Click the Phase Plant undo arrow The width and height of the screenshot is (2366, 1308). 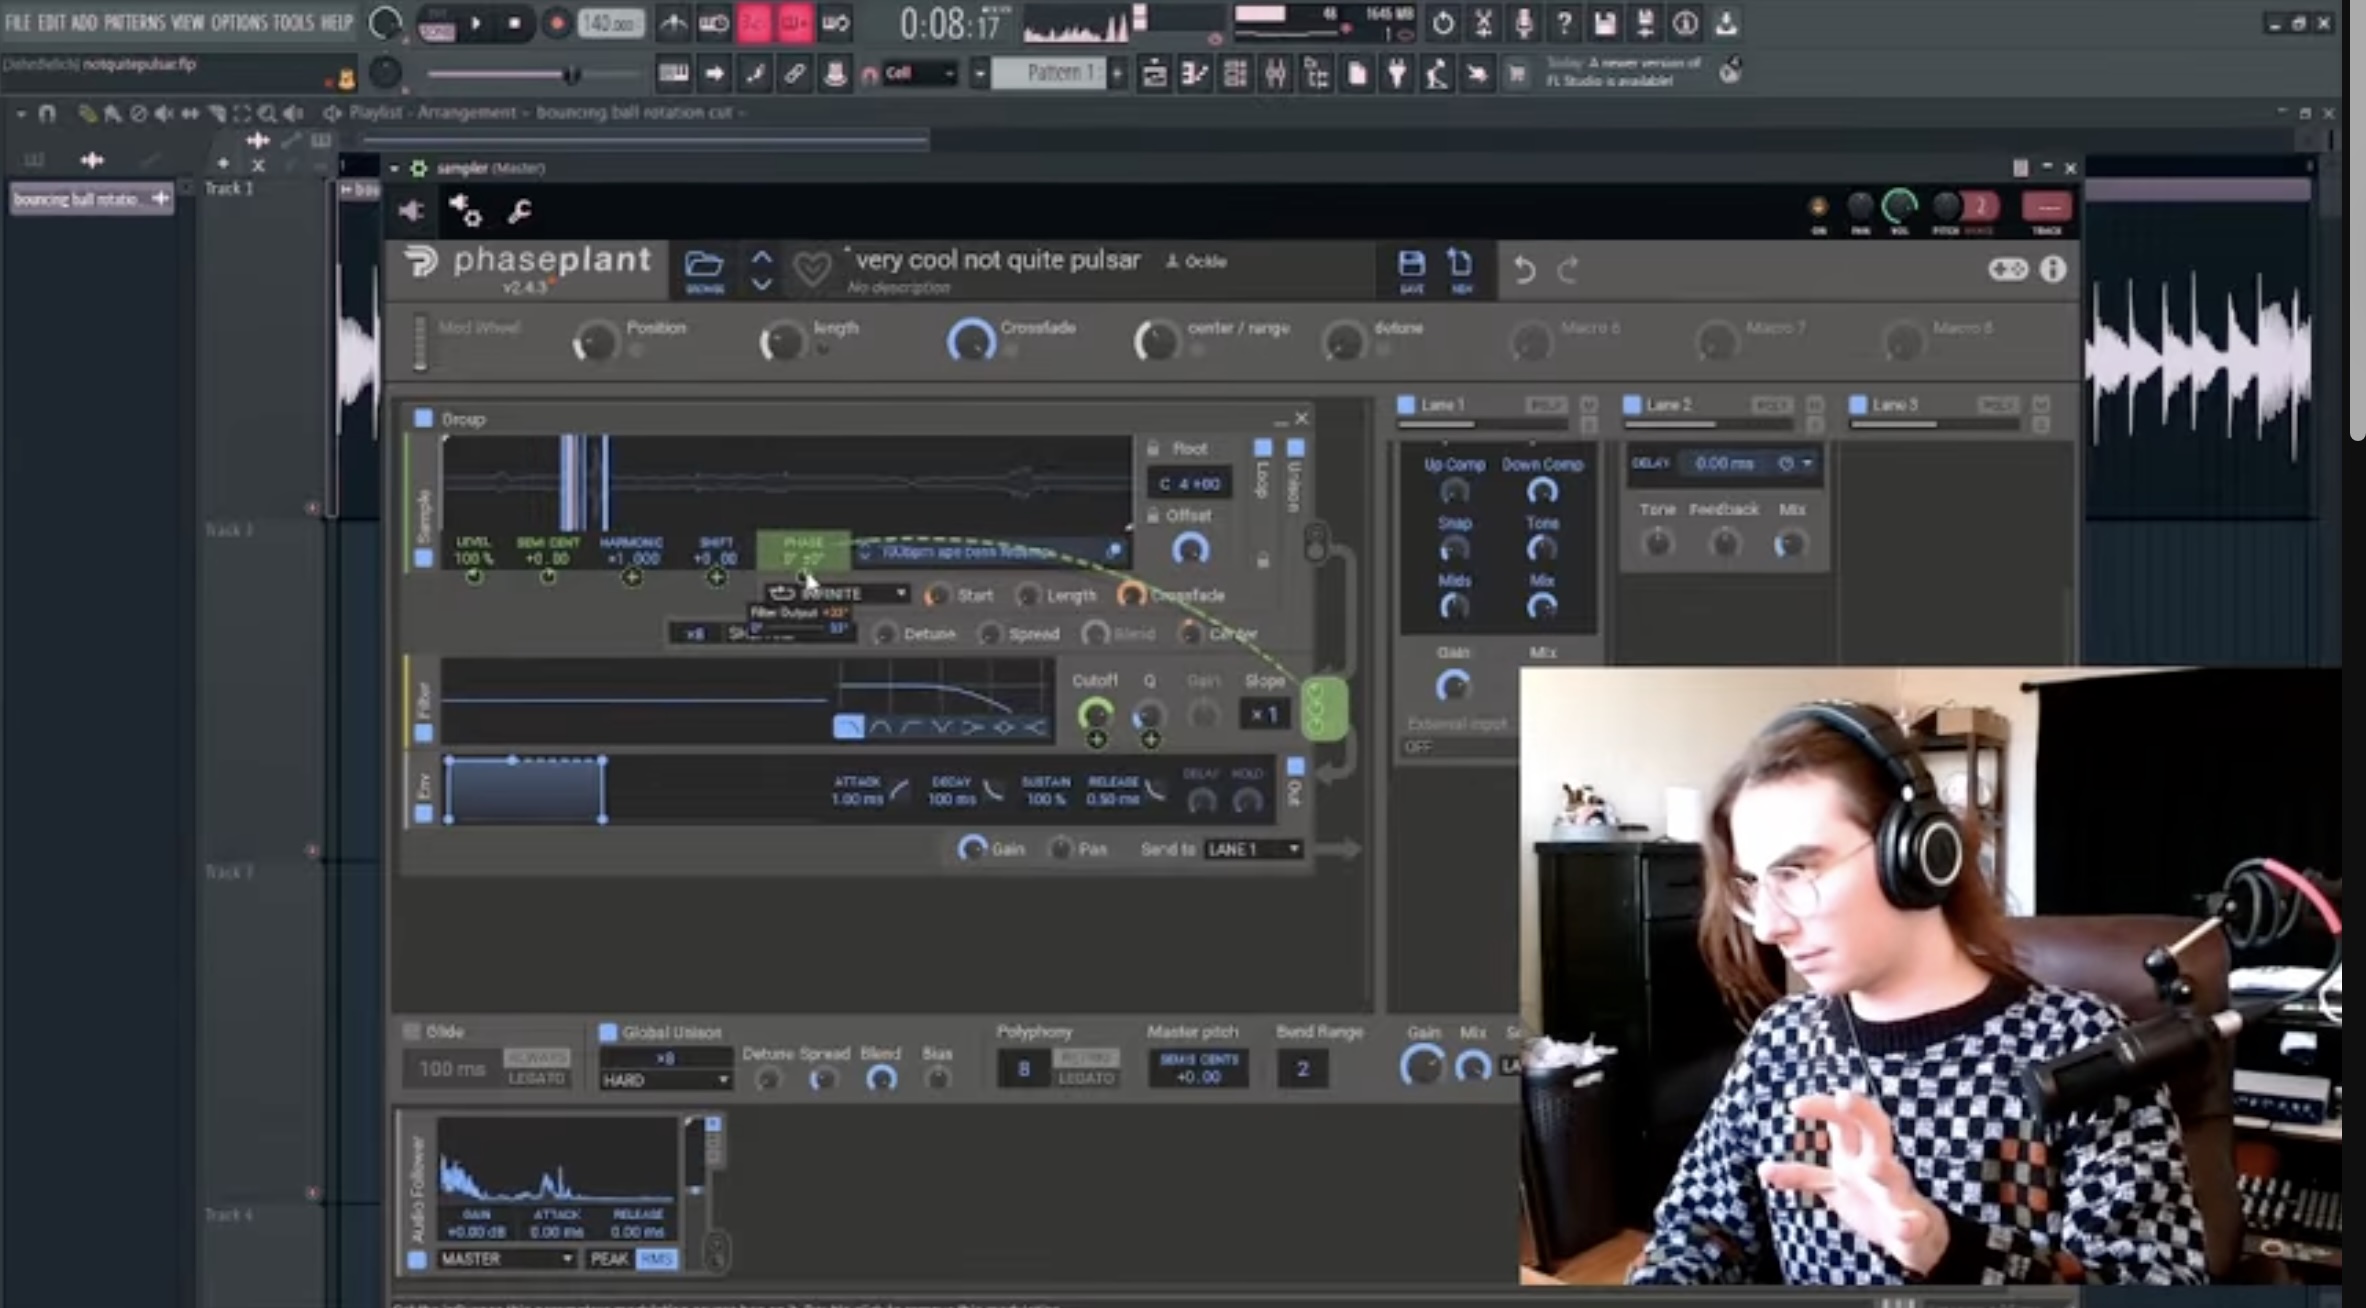click(1524, 270)
